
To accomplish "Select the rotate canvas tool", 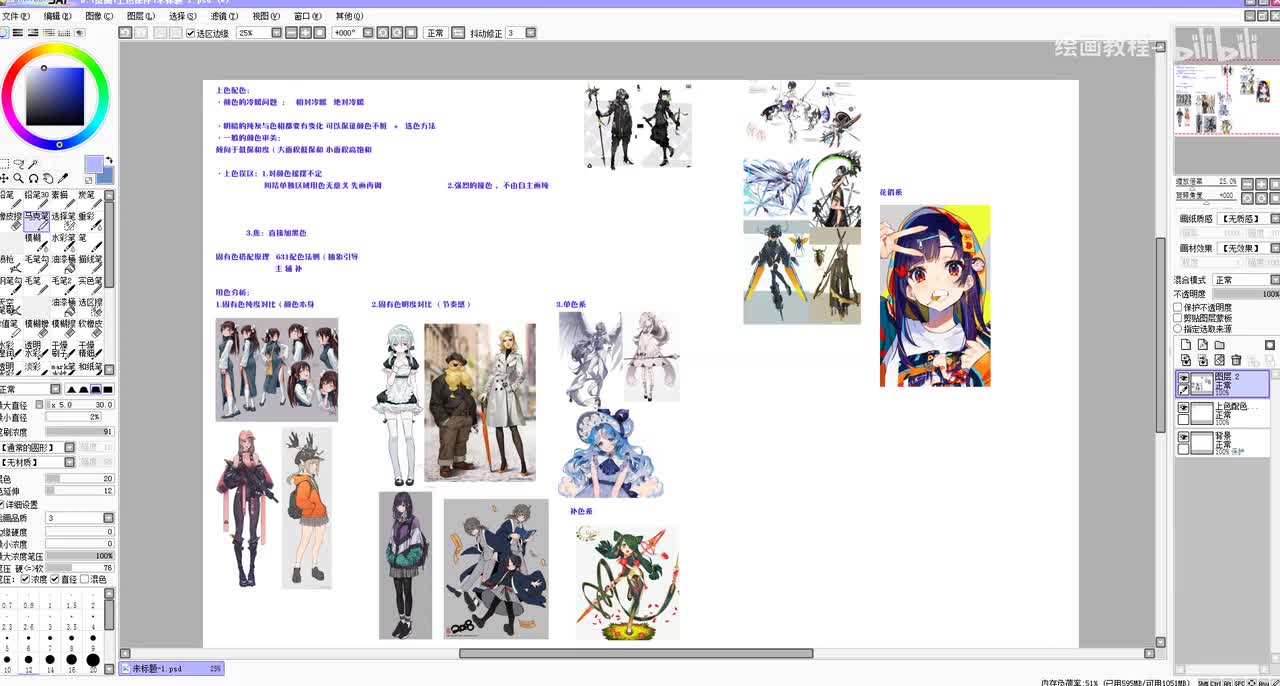I will [x=33, y=178].
